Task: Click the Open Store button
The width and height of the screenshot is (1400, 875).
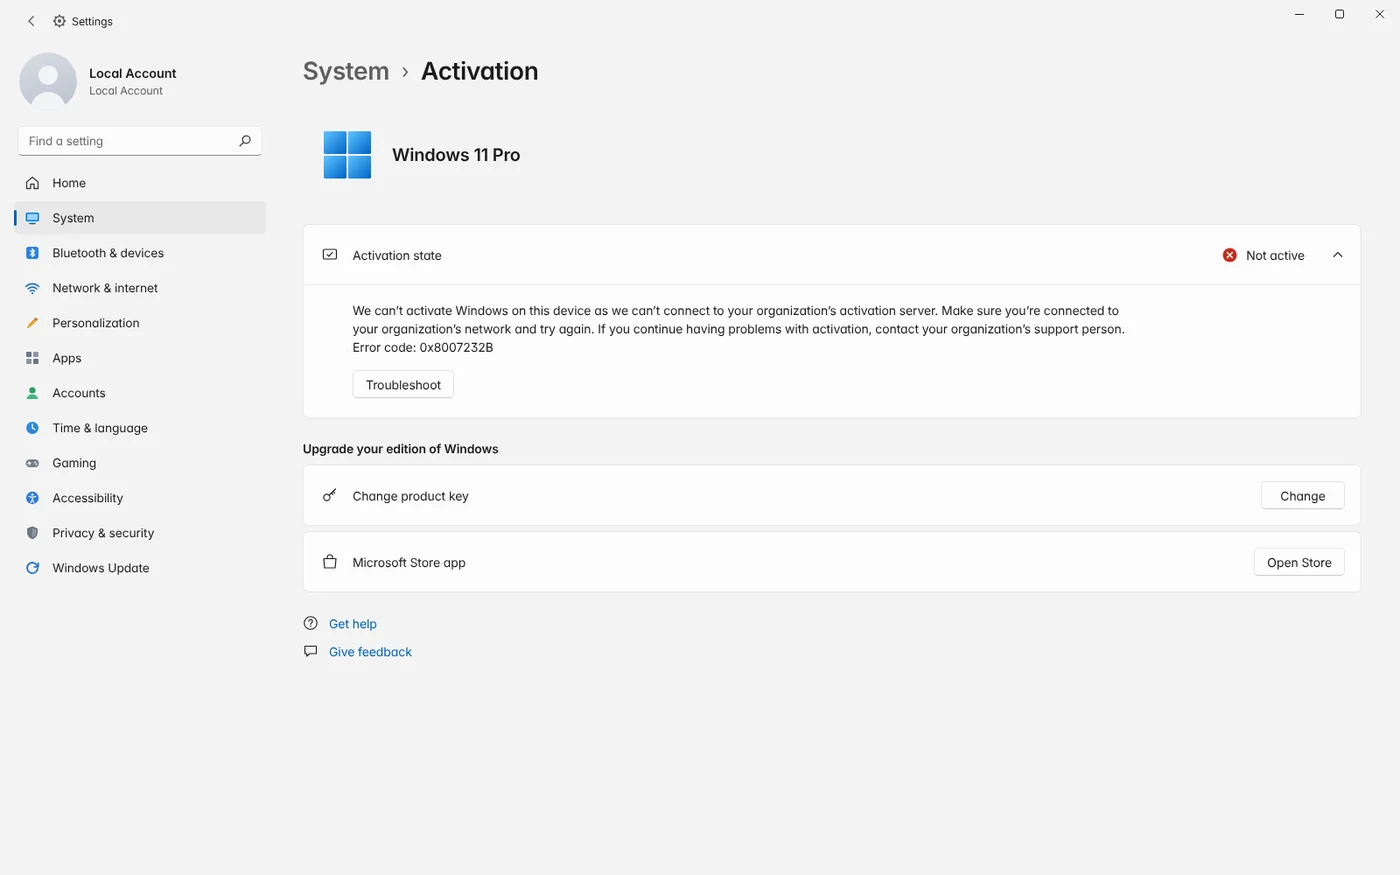Action: coord(1299,562)
